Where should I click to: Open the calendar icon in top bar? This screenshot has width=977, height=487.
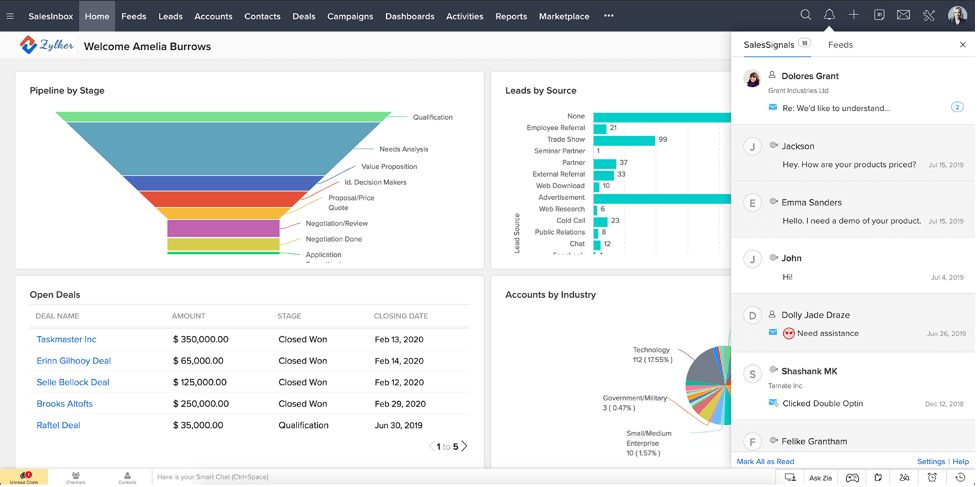(x=879, y=16)
